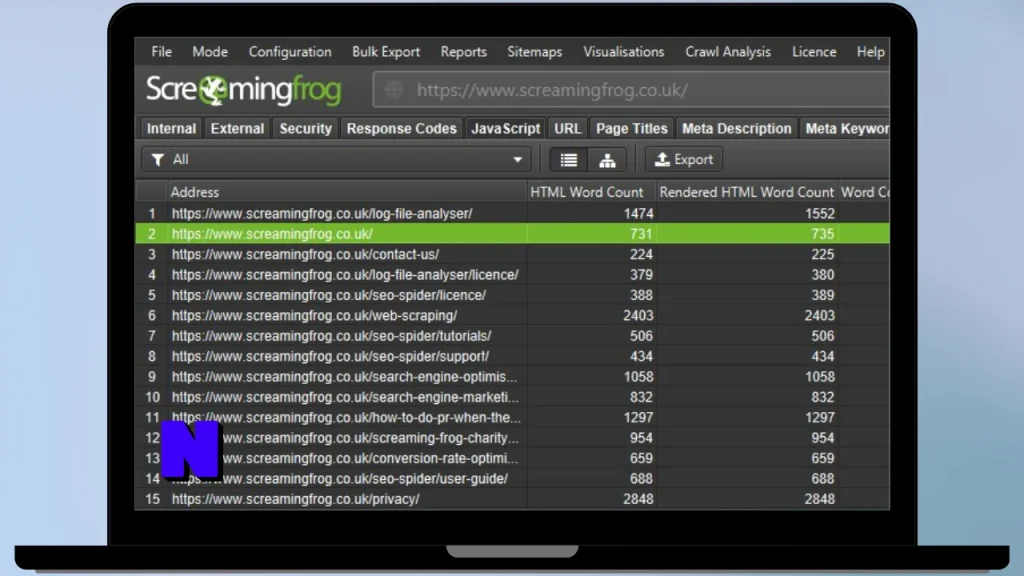This screenshot has width=1024, height=576.
Task: Select the screaming-frog-charity... row
Action: coord(512,438)
